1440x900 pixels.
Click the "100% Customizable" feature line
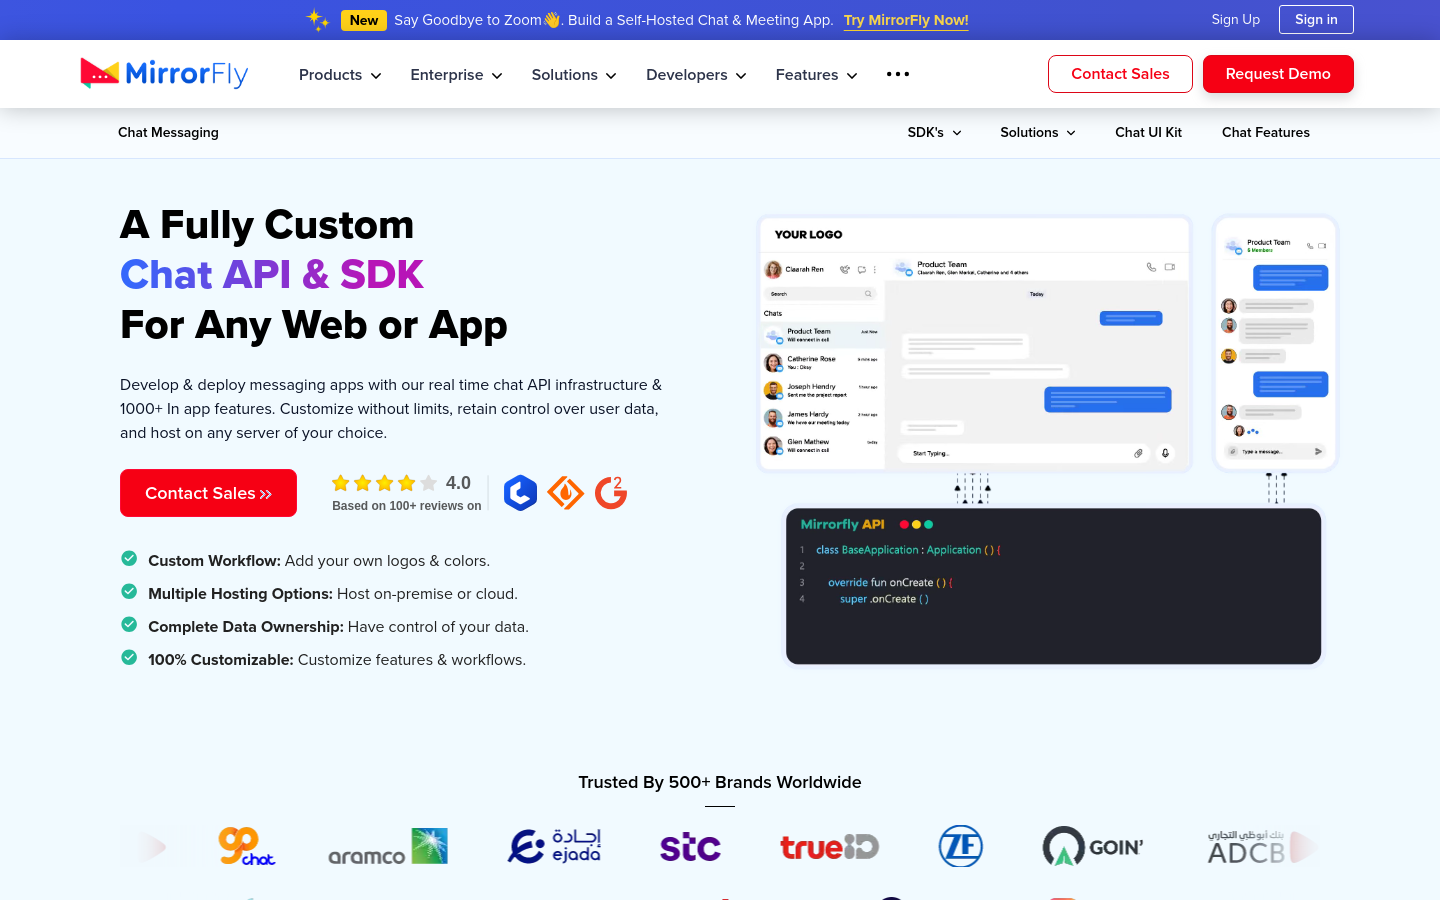pyautogui.click(x=337, y=660)
